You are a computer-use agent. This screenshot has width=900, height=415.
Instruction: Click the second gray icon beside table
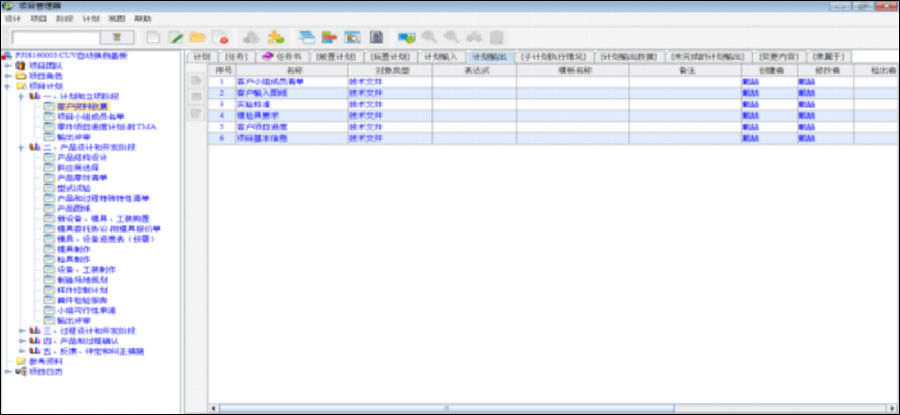click(x=196, y=97)
